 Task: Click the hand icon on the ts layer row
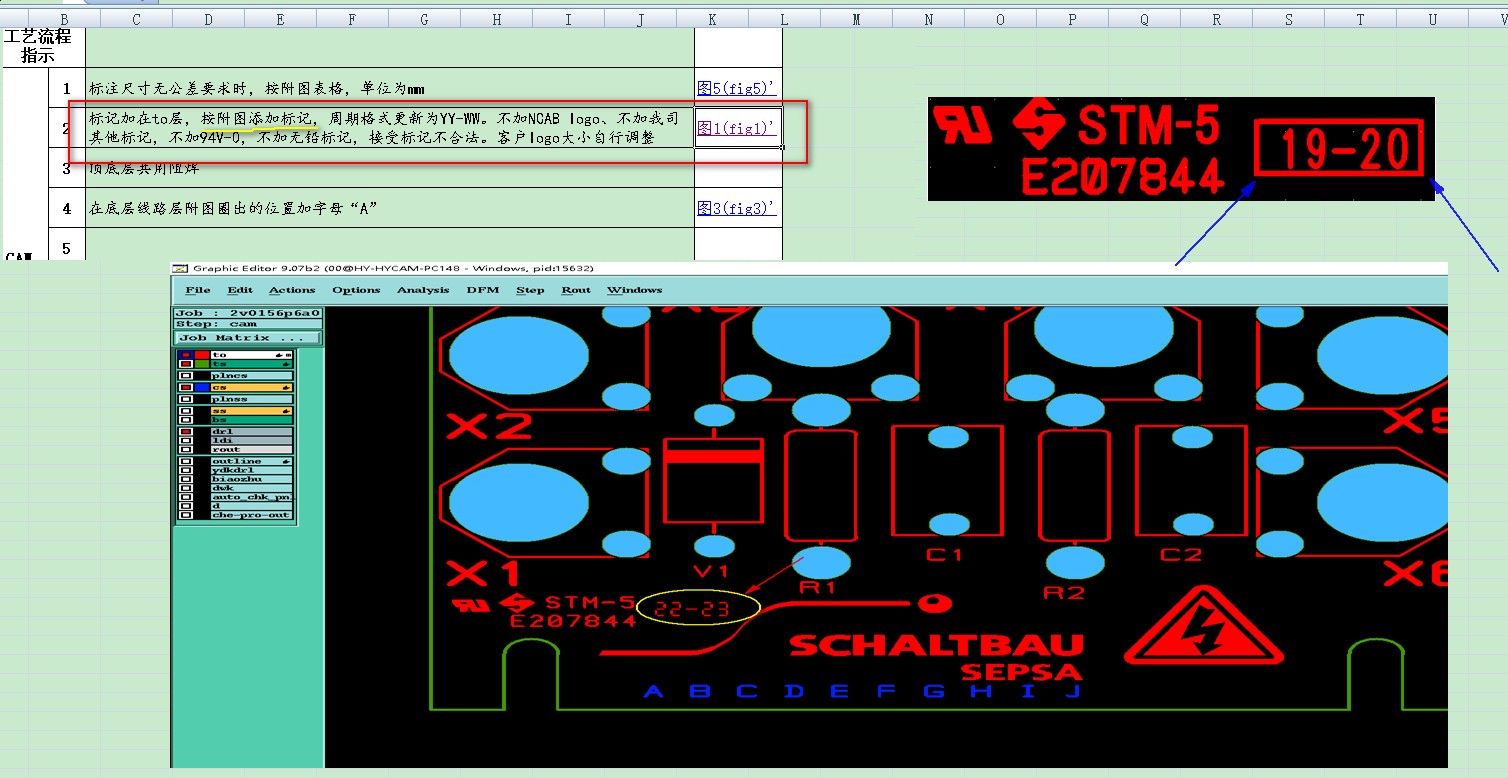point(287,364)
